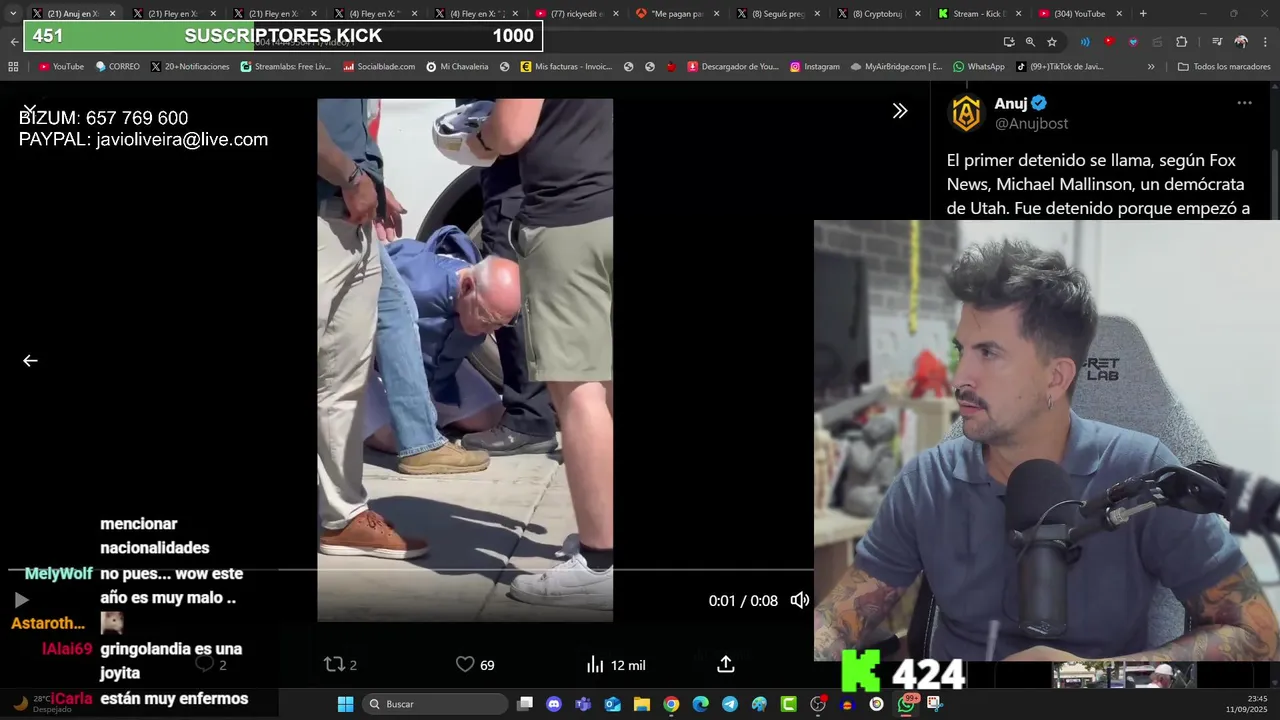
Task: Go back with browser back arrow
Action: coord(13,42)
